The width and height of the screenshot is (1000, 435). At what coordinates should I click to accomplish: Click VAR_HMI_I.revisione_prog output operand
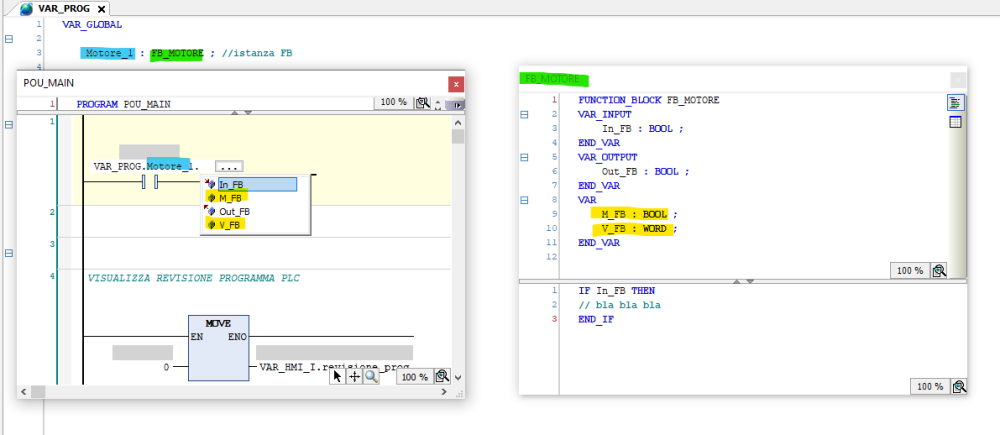(x=334, y=367)
